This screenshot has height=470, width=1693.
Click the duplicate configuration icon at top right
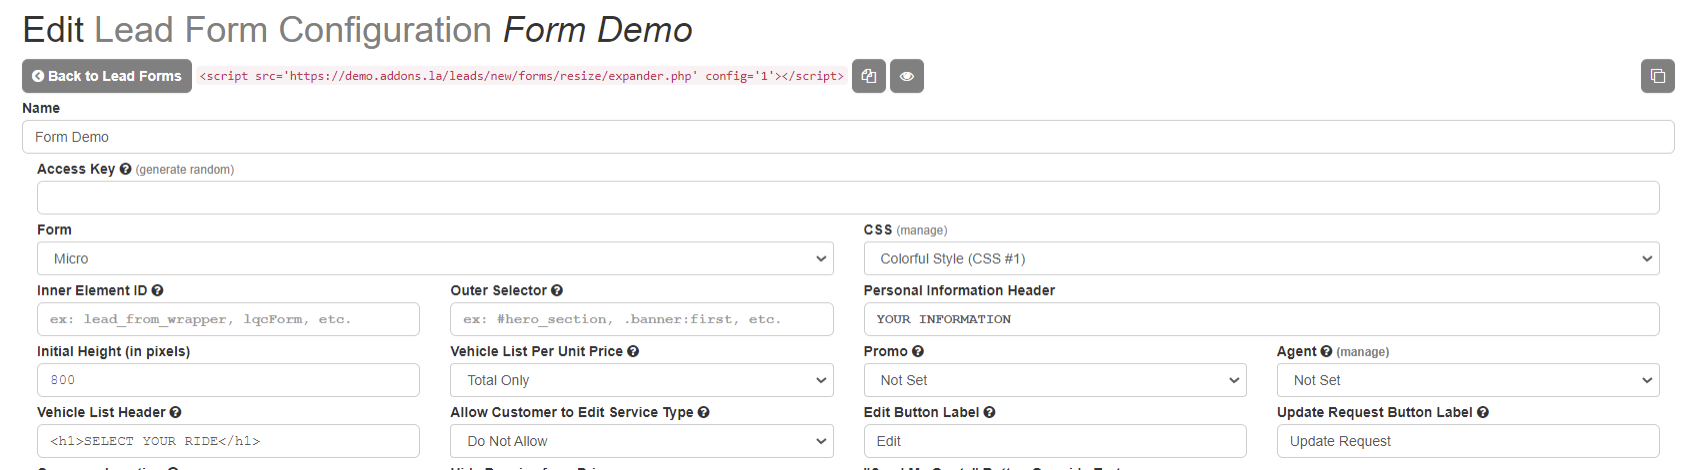point(1657,76)
